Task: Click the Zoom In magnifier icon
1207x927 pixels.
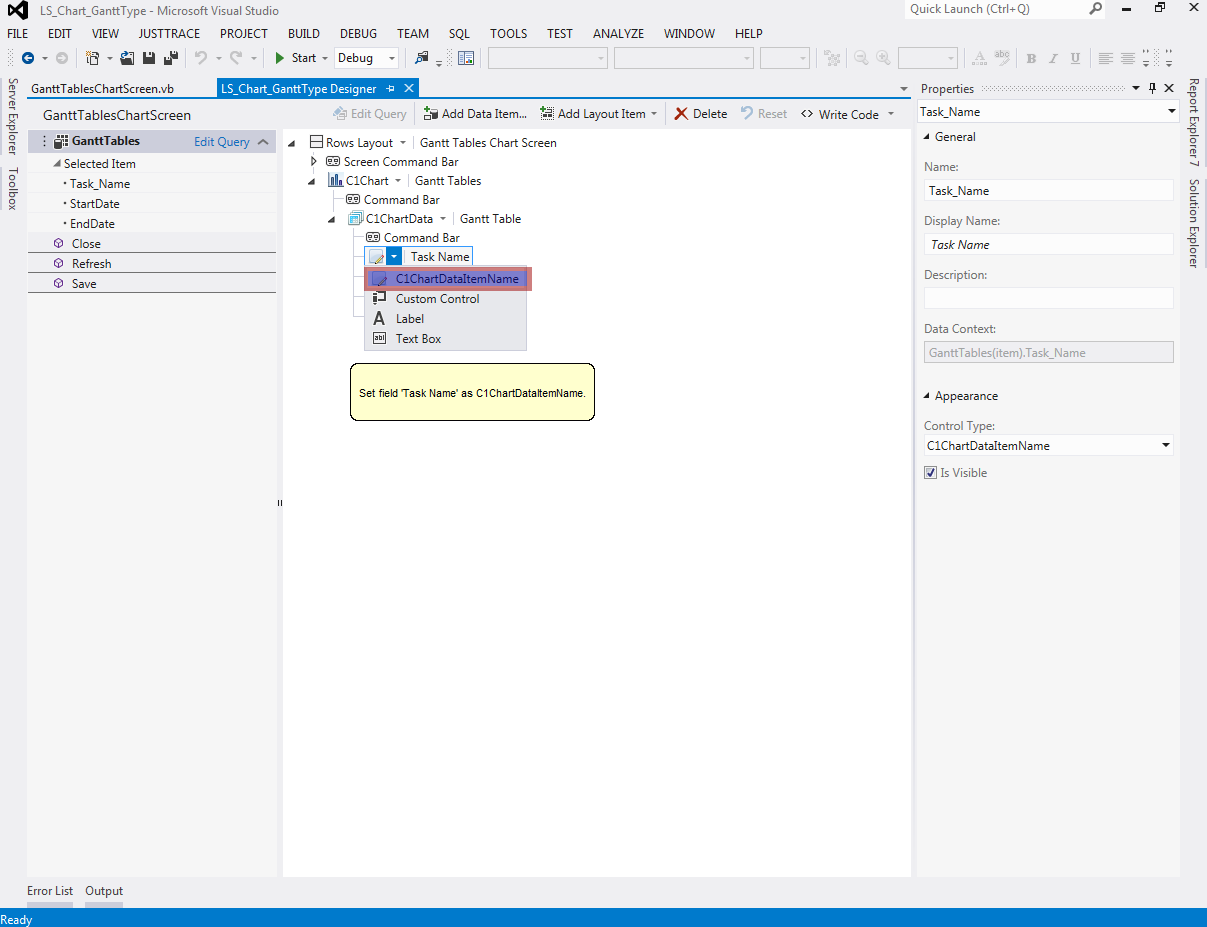Action: tap(883, 58)
